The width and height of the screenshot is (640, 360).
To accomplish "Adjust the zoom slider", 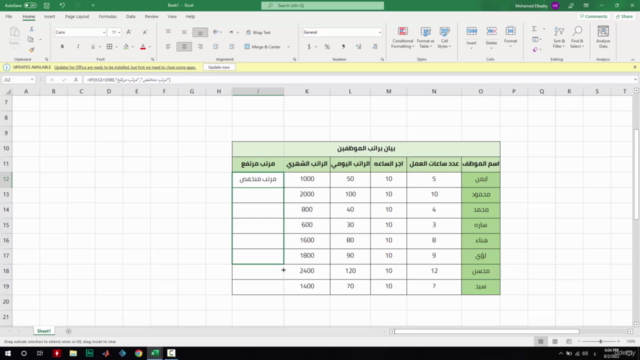I will [600, 341].
